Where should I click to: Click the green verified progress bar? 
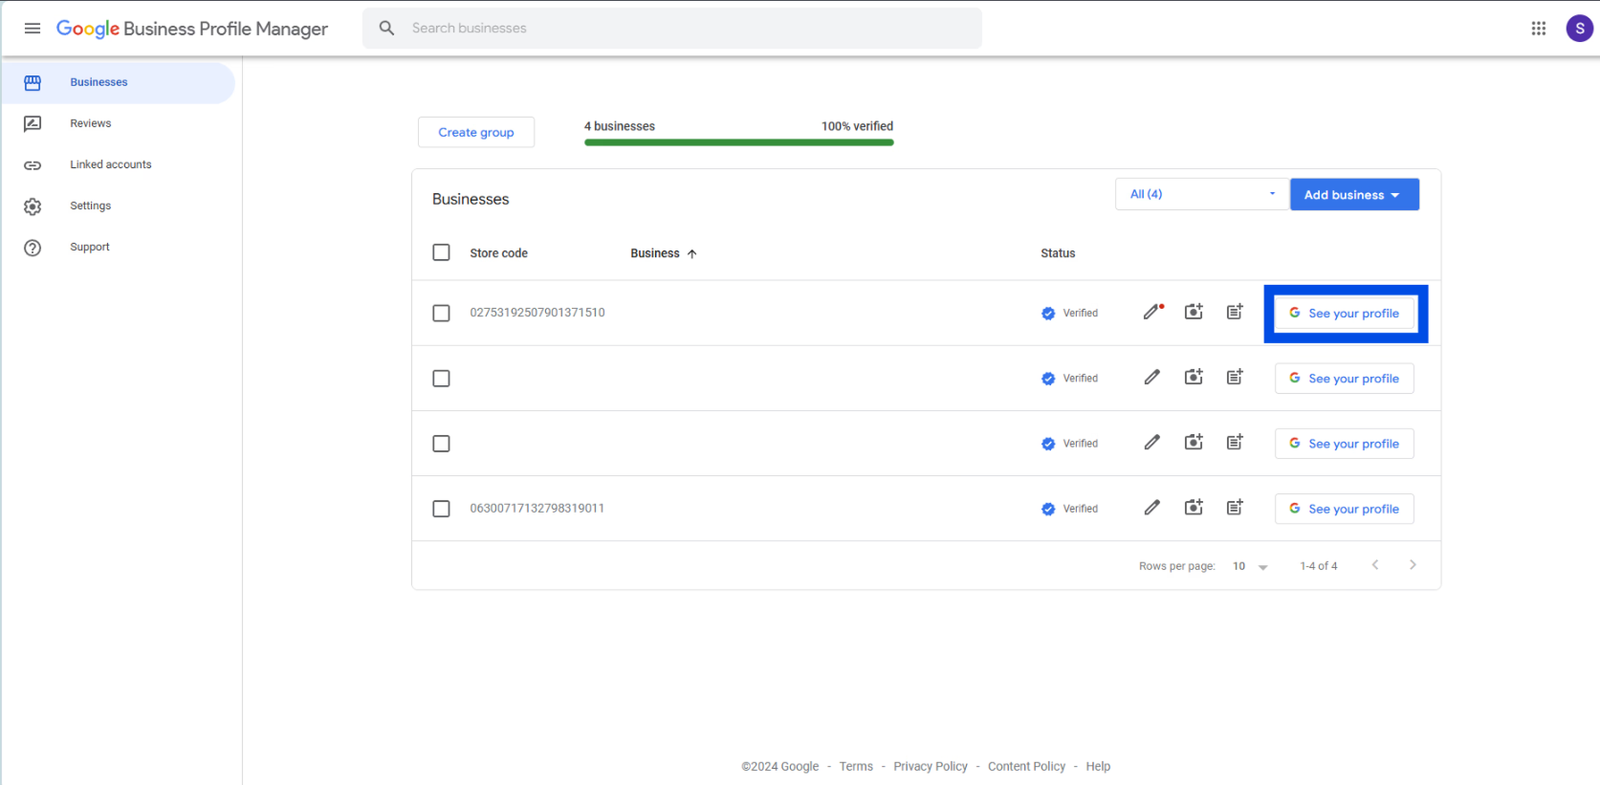pos(738,142)
